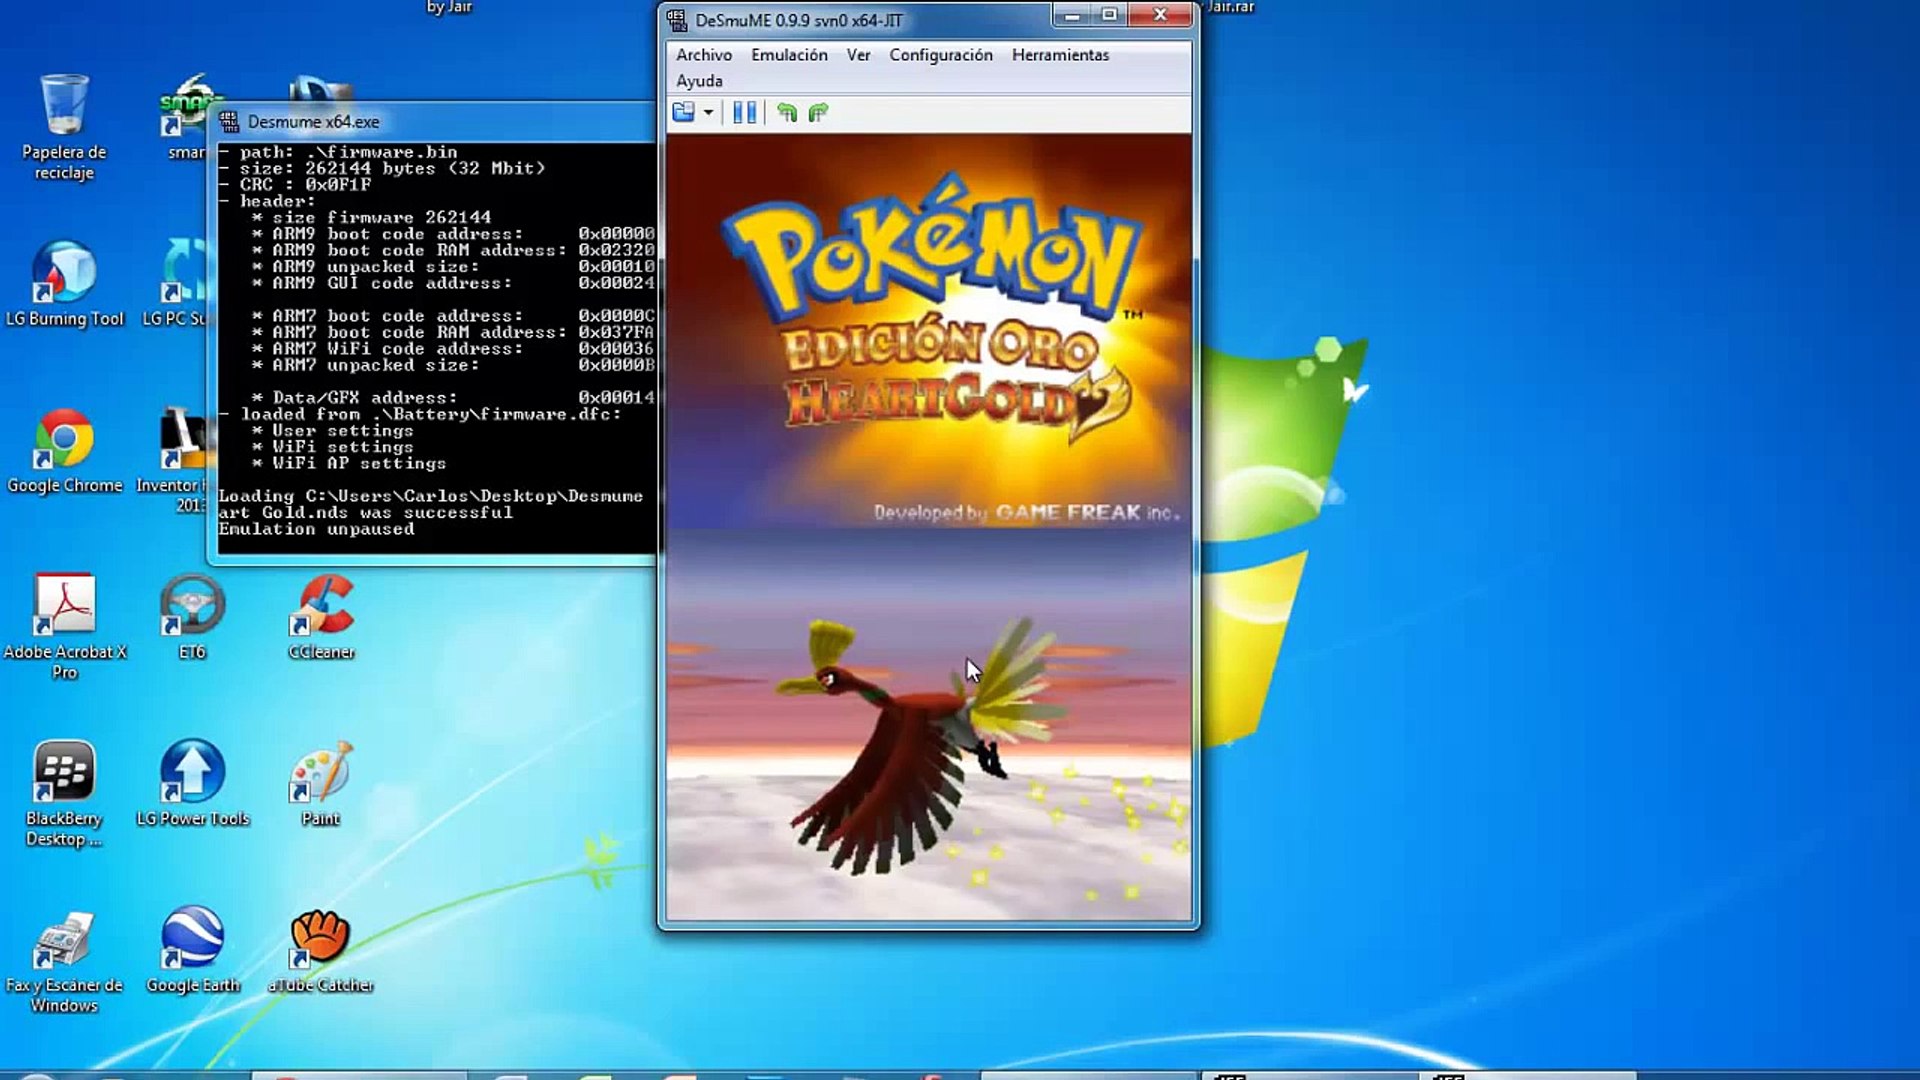
Task: Open the Papelera de reciclaje
Action: [64, 110]
